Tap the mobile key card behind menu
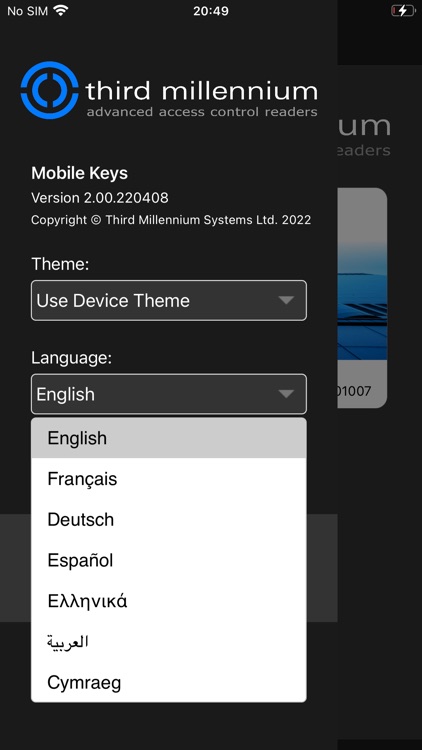This screenshot has height=750, width=422. 362,298
